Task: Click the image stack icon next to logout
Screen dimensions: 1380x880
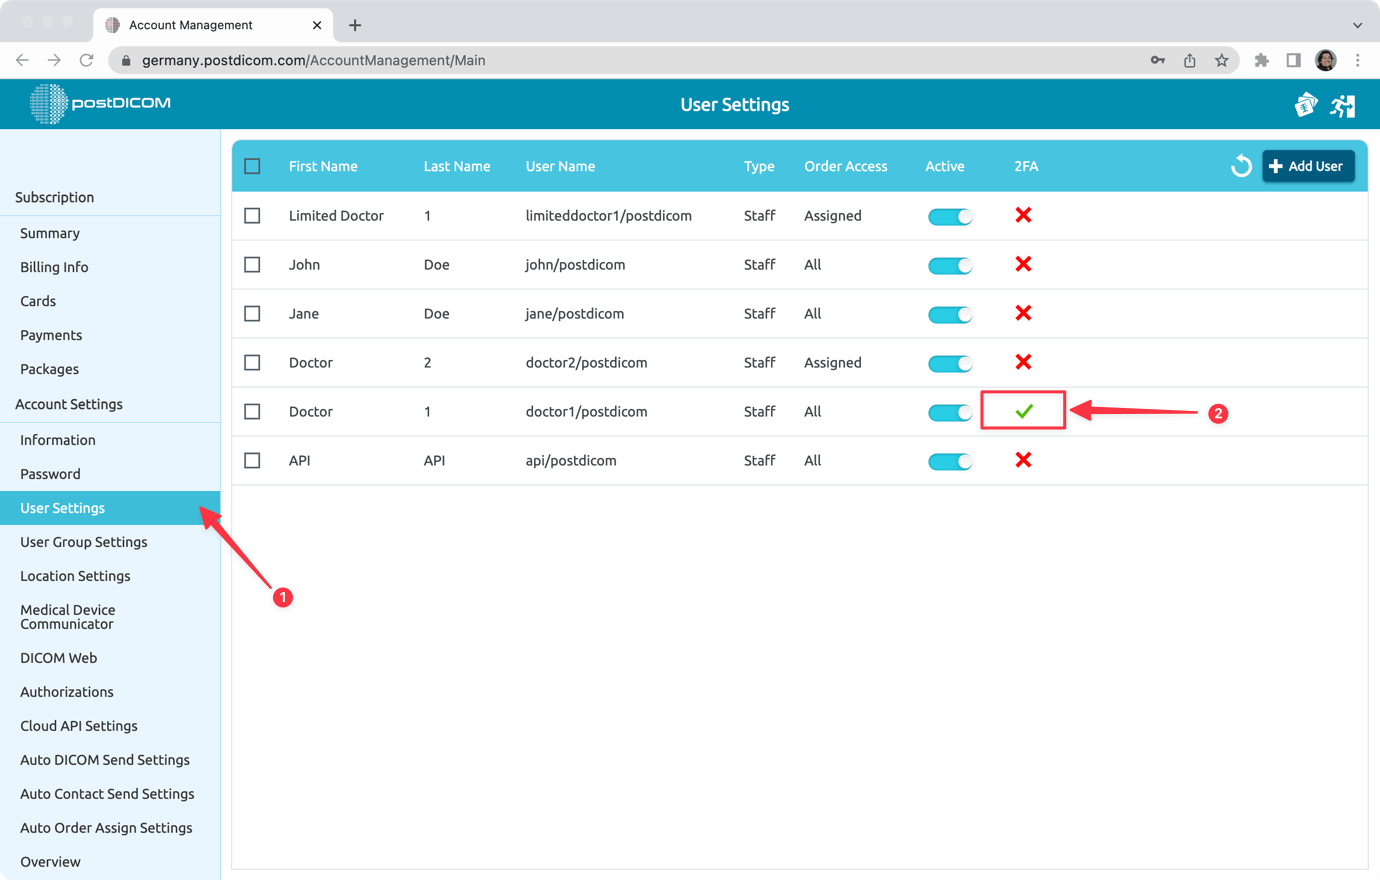Action: pyautogui.click(x=1306, y=104)
